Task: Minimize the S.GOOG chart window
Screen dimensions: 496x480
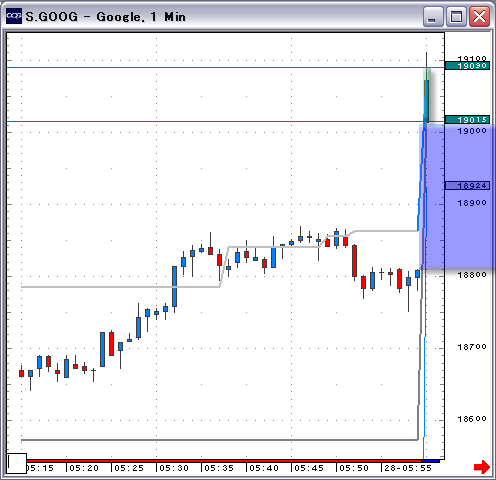Action: click(x=433, y=16)
